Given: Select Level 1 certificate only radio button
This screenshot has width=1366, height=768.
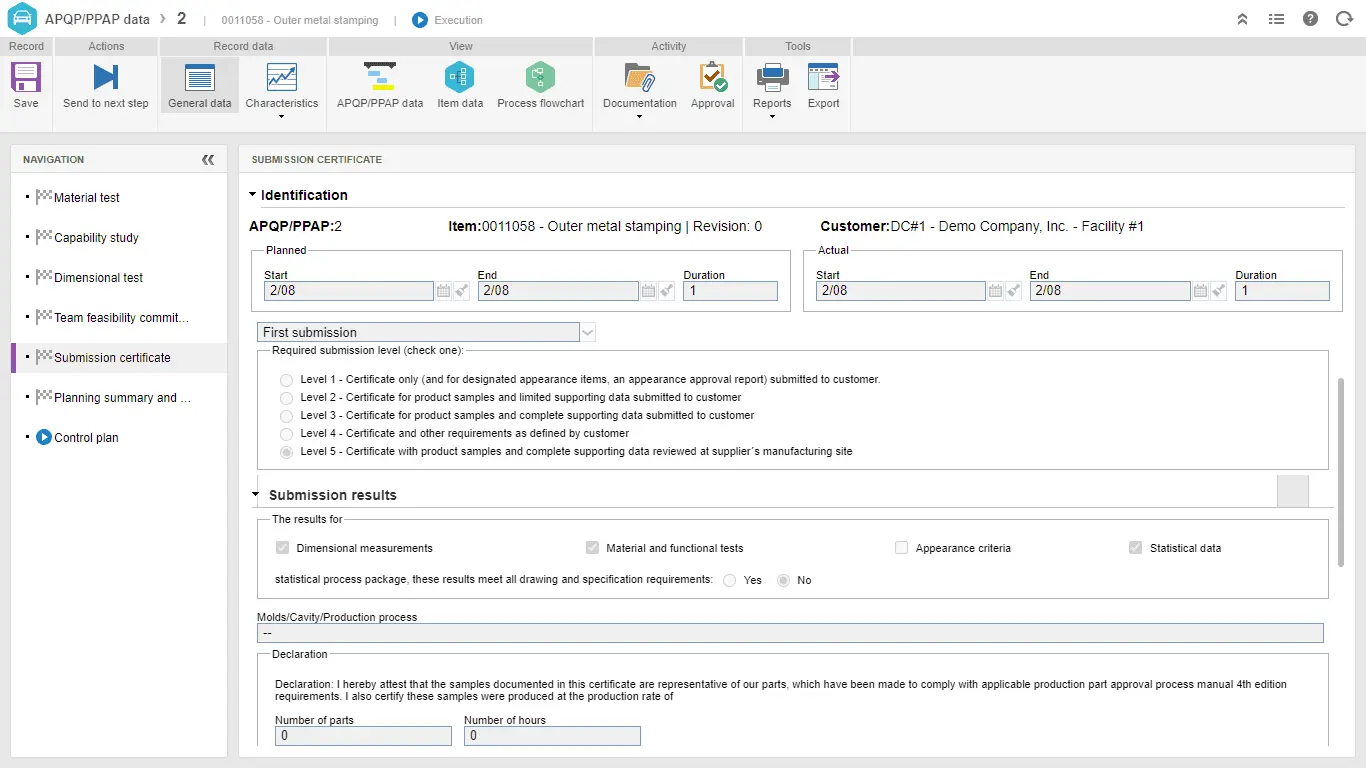Looking at the screenshot, I should 287,380.
